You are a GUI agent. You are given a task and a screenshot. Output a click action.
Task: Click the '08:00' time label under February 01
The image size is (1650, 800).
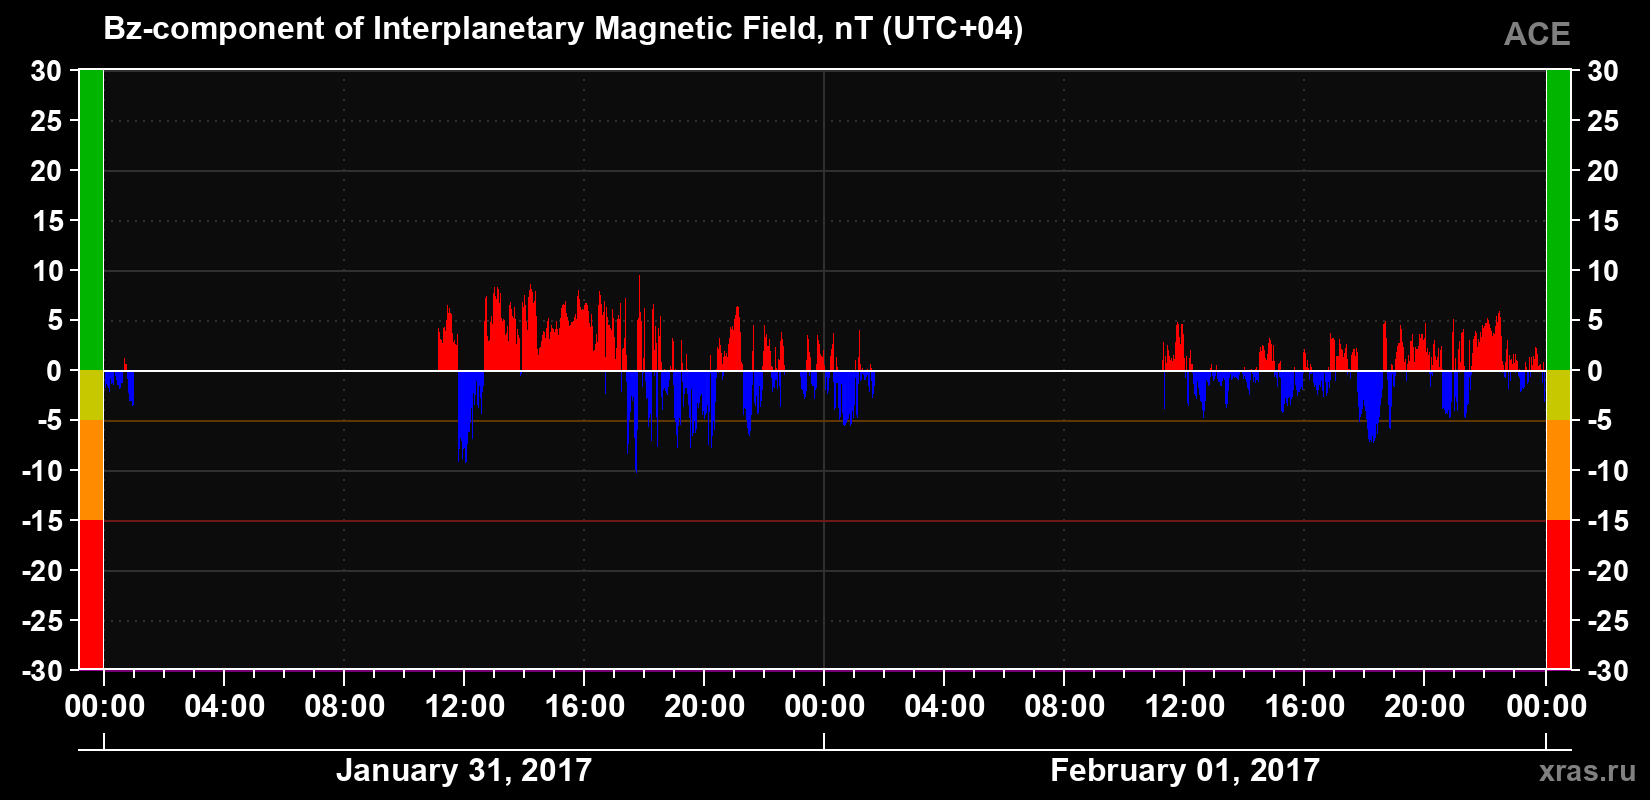pyautogui.click(x=1065, y=706)
